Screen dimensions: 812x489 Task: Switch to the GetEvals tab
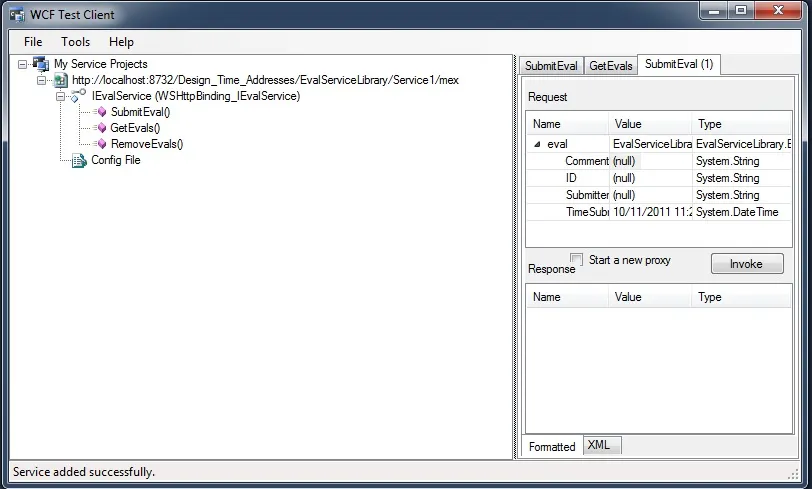point(611,66)
